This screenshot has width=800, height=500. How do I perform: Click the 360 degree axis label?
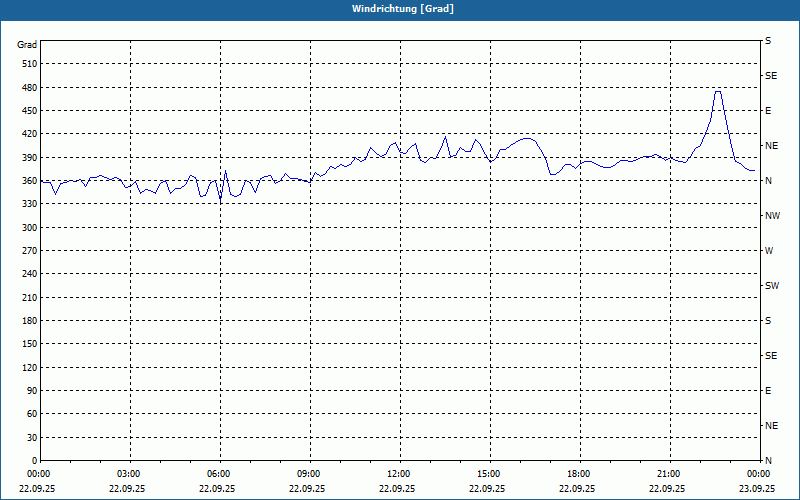point(30,181)
